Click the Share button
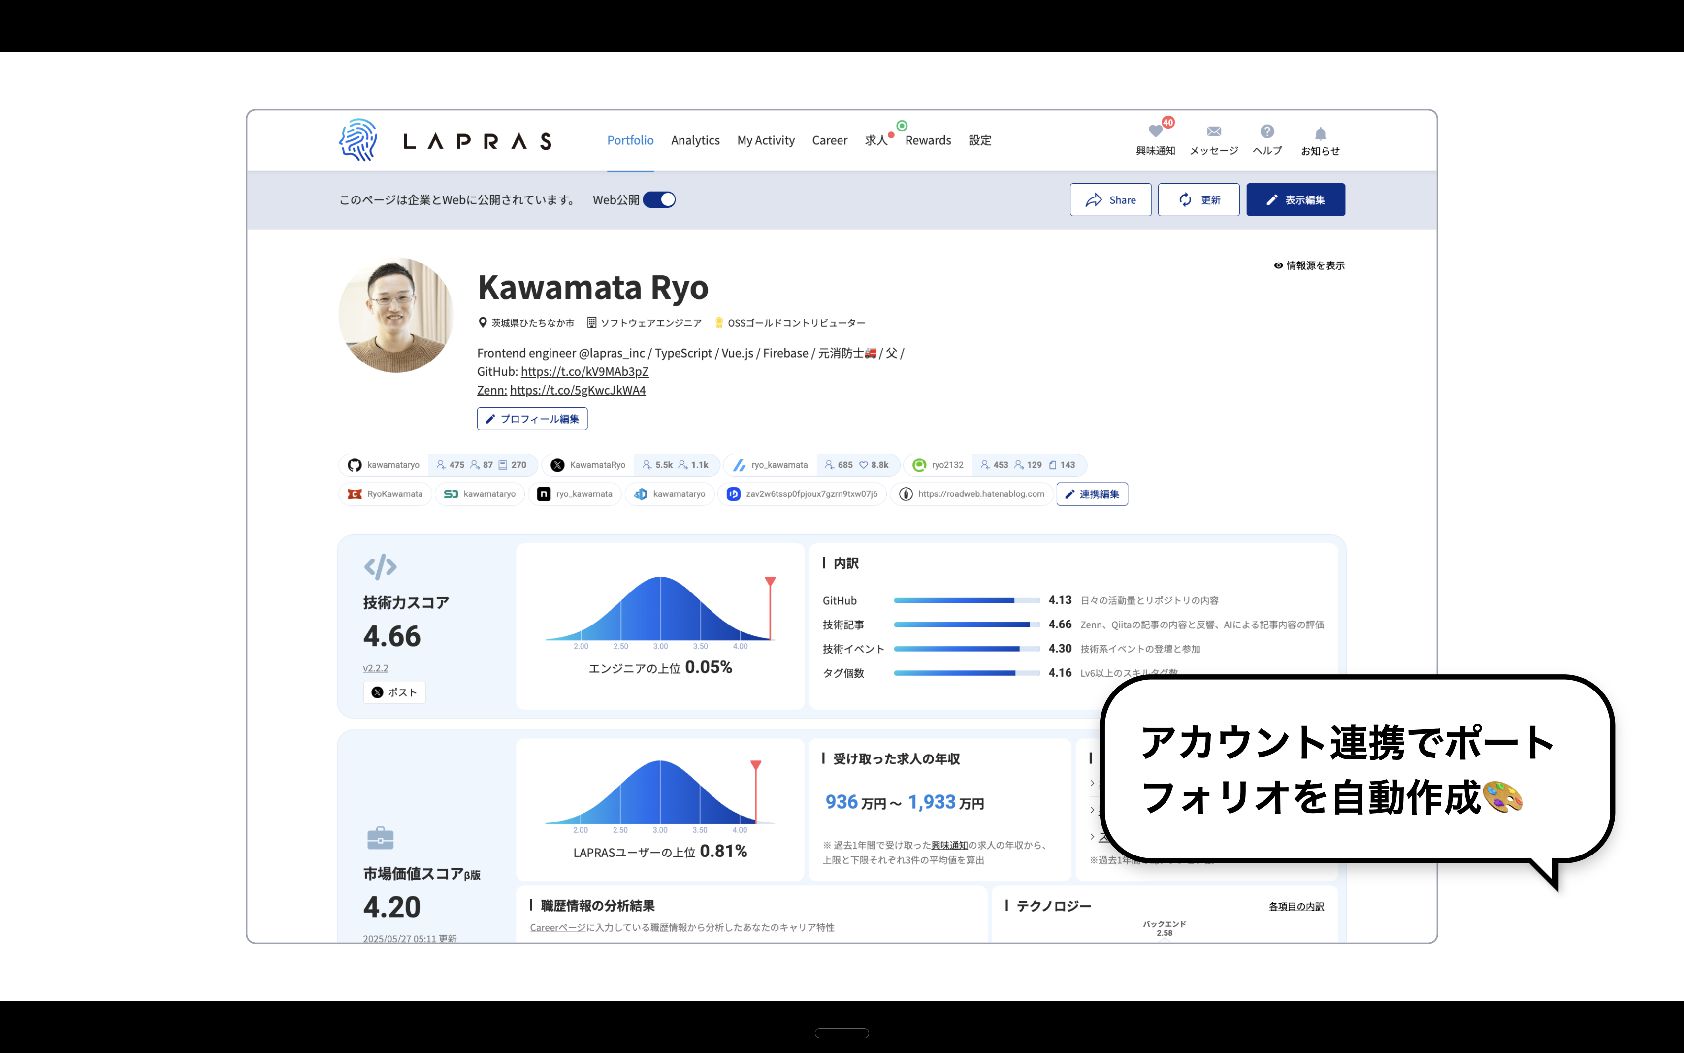The height and width of the screenshot is (1053, 1684). coord(1111,200)
